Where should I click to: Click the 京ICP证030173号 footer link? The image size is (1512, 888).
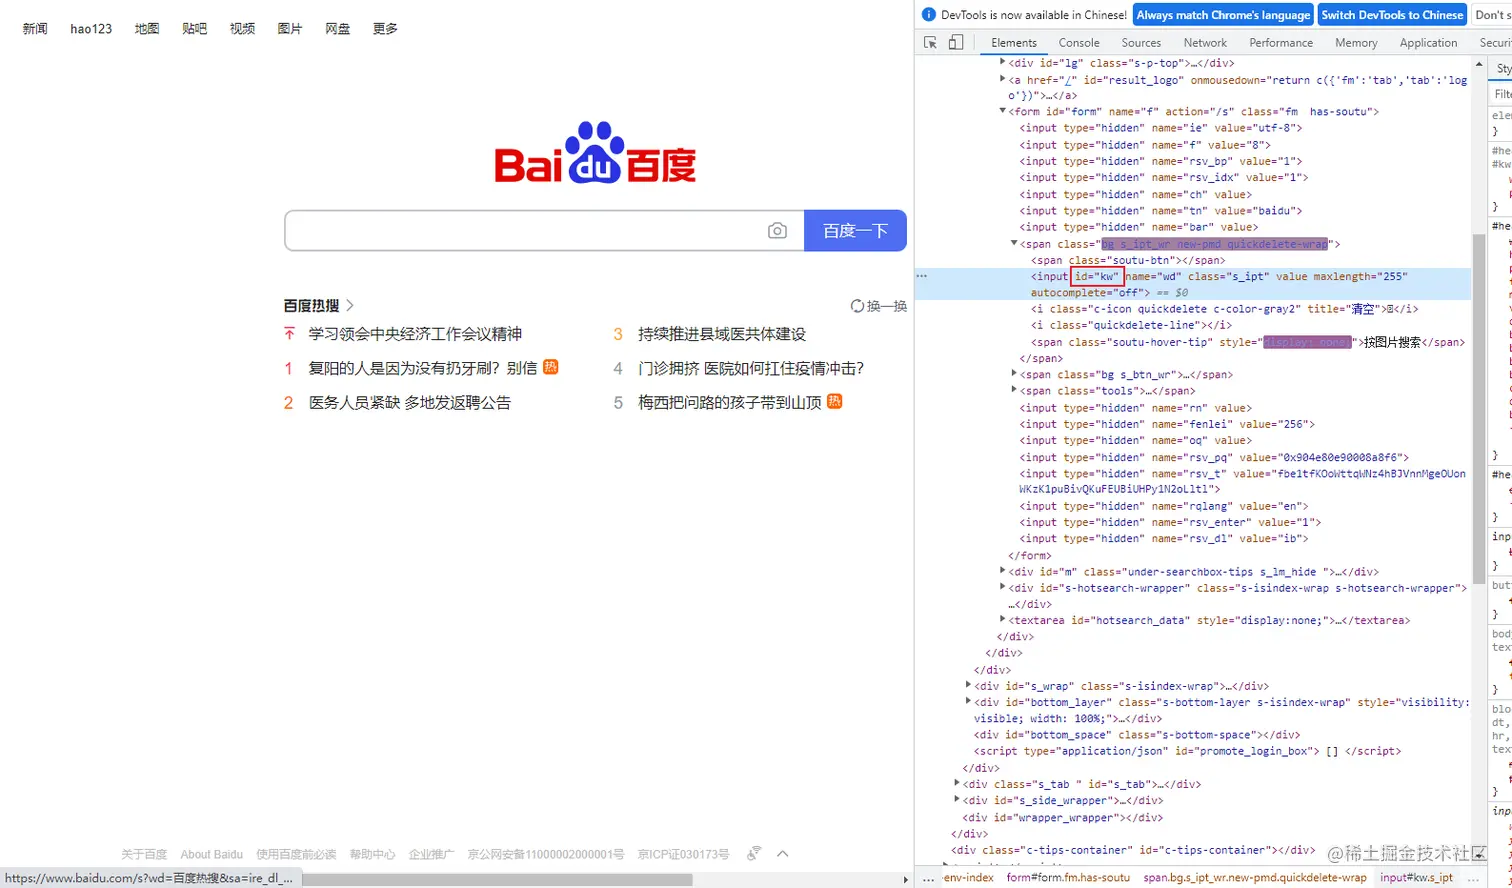point(683,854)
